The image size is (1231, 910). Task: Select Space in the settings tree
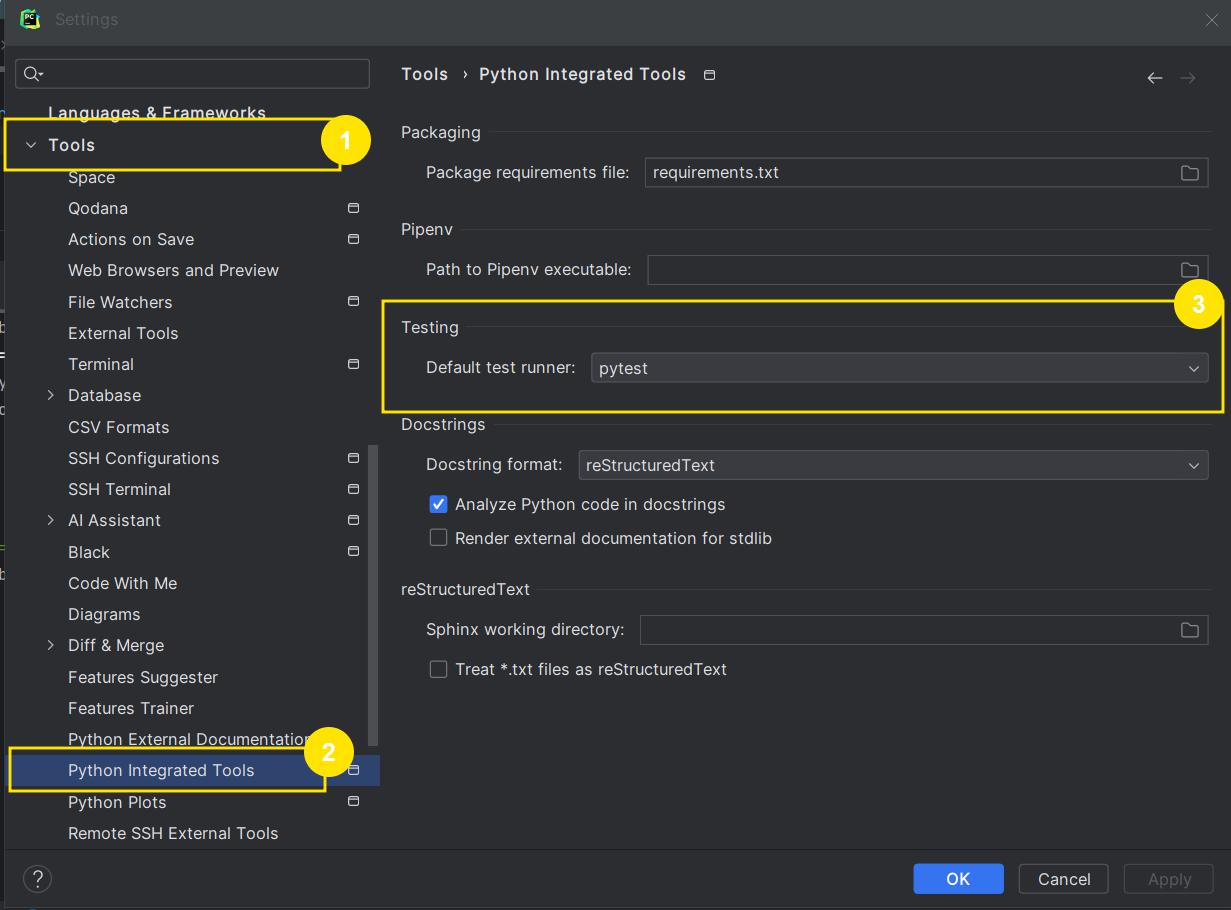click(91, 177)
